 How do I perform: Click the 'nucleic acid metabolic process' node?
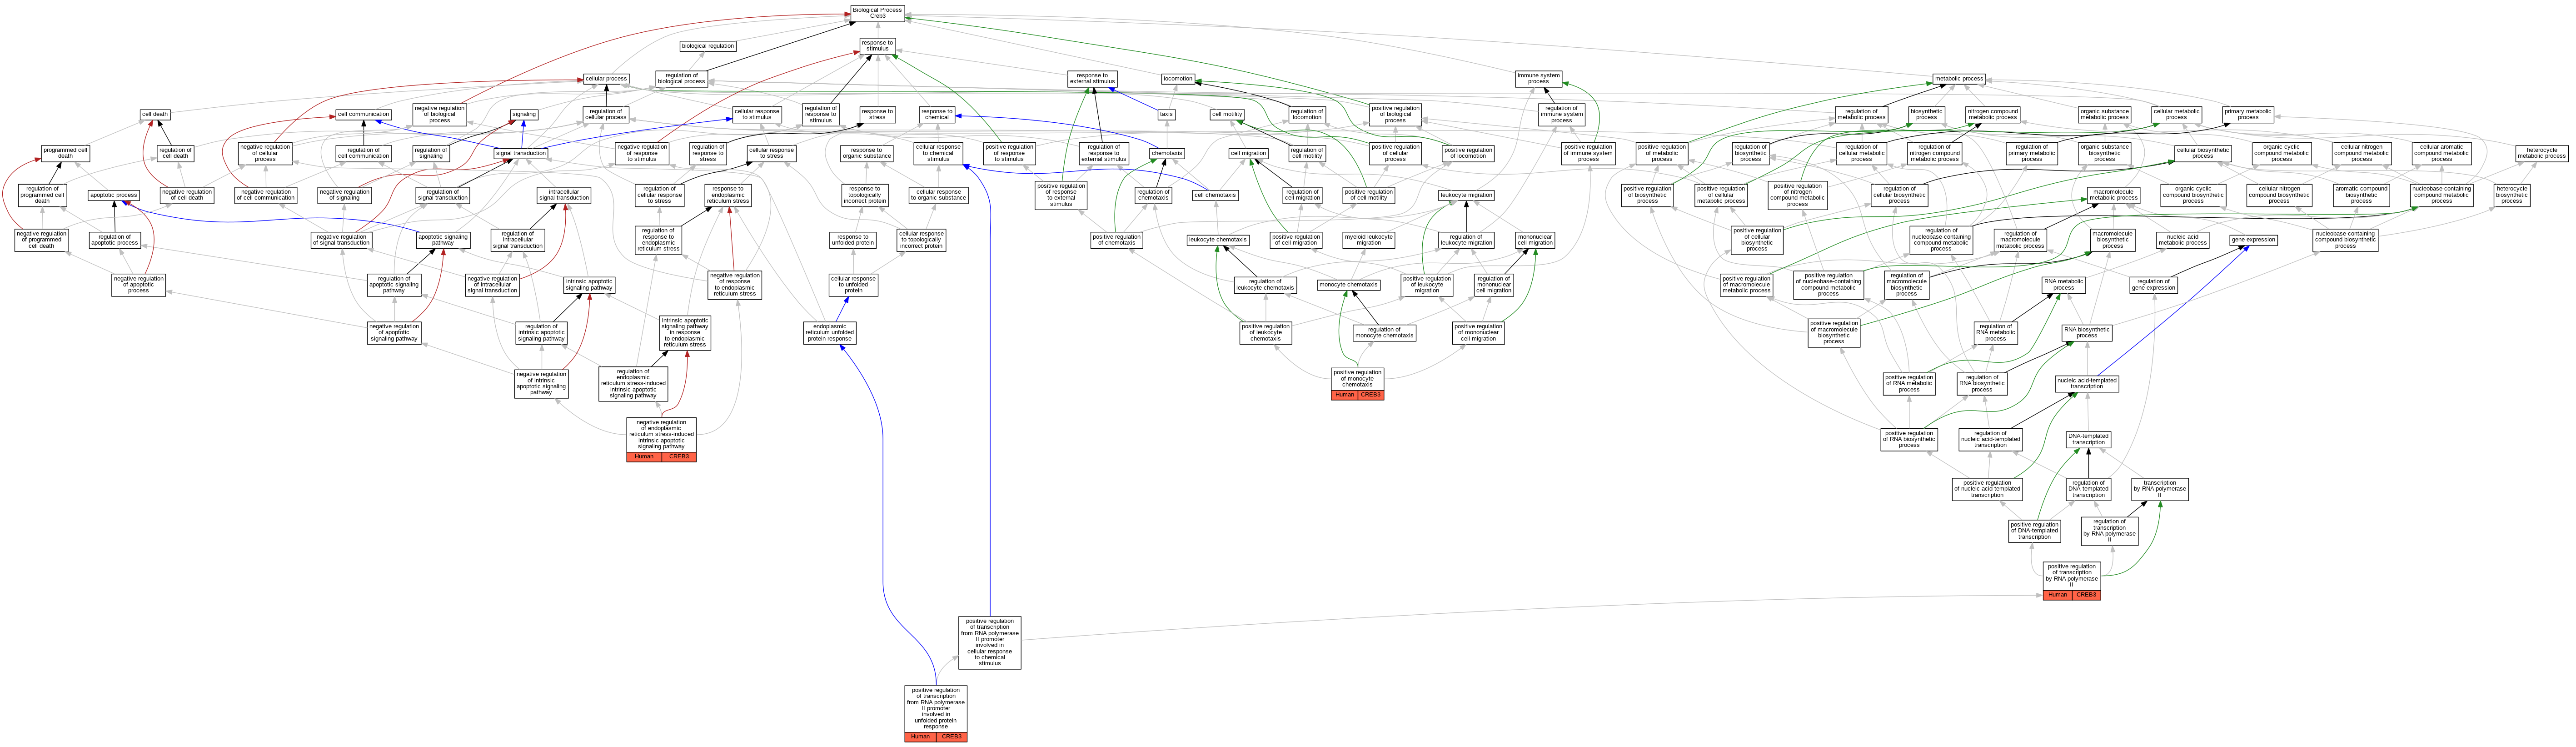(2182, 240)
